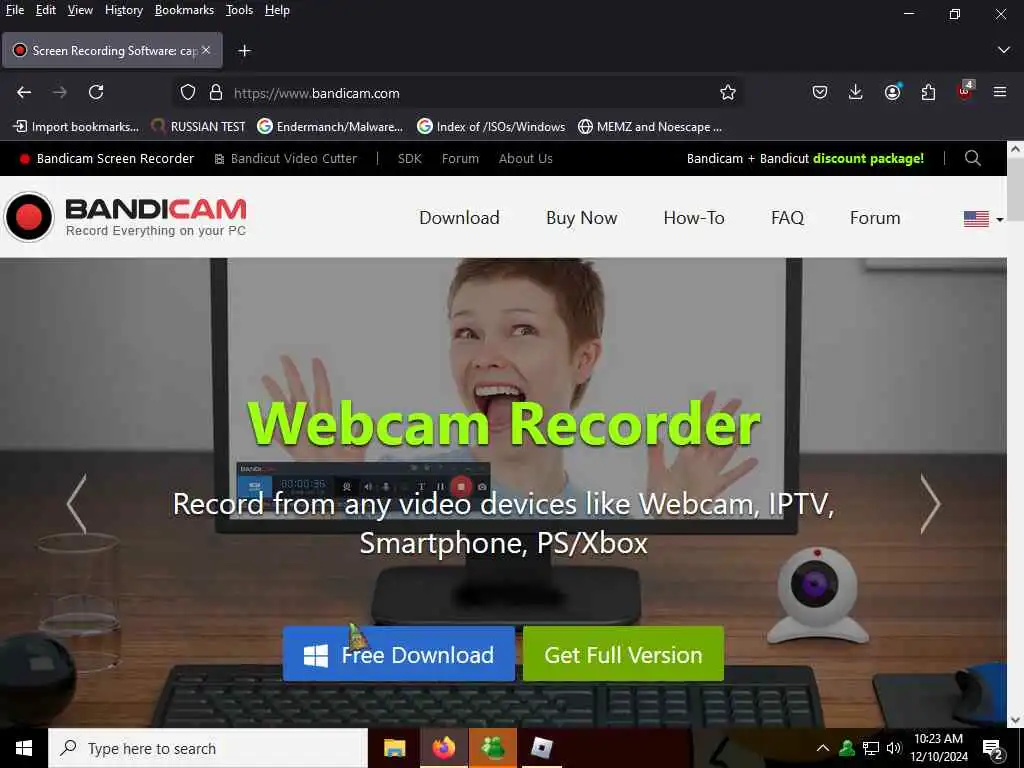Close the Screen Recording Software tab
Viewport: 1024px width, 768px height.
(x=206, y=50)
